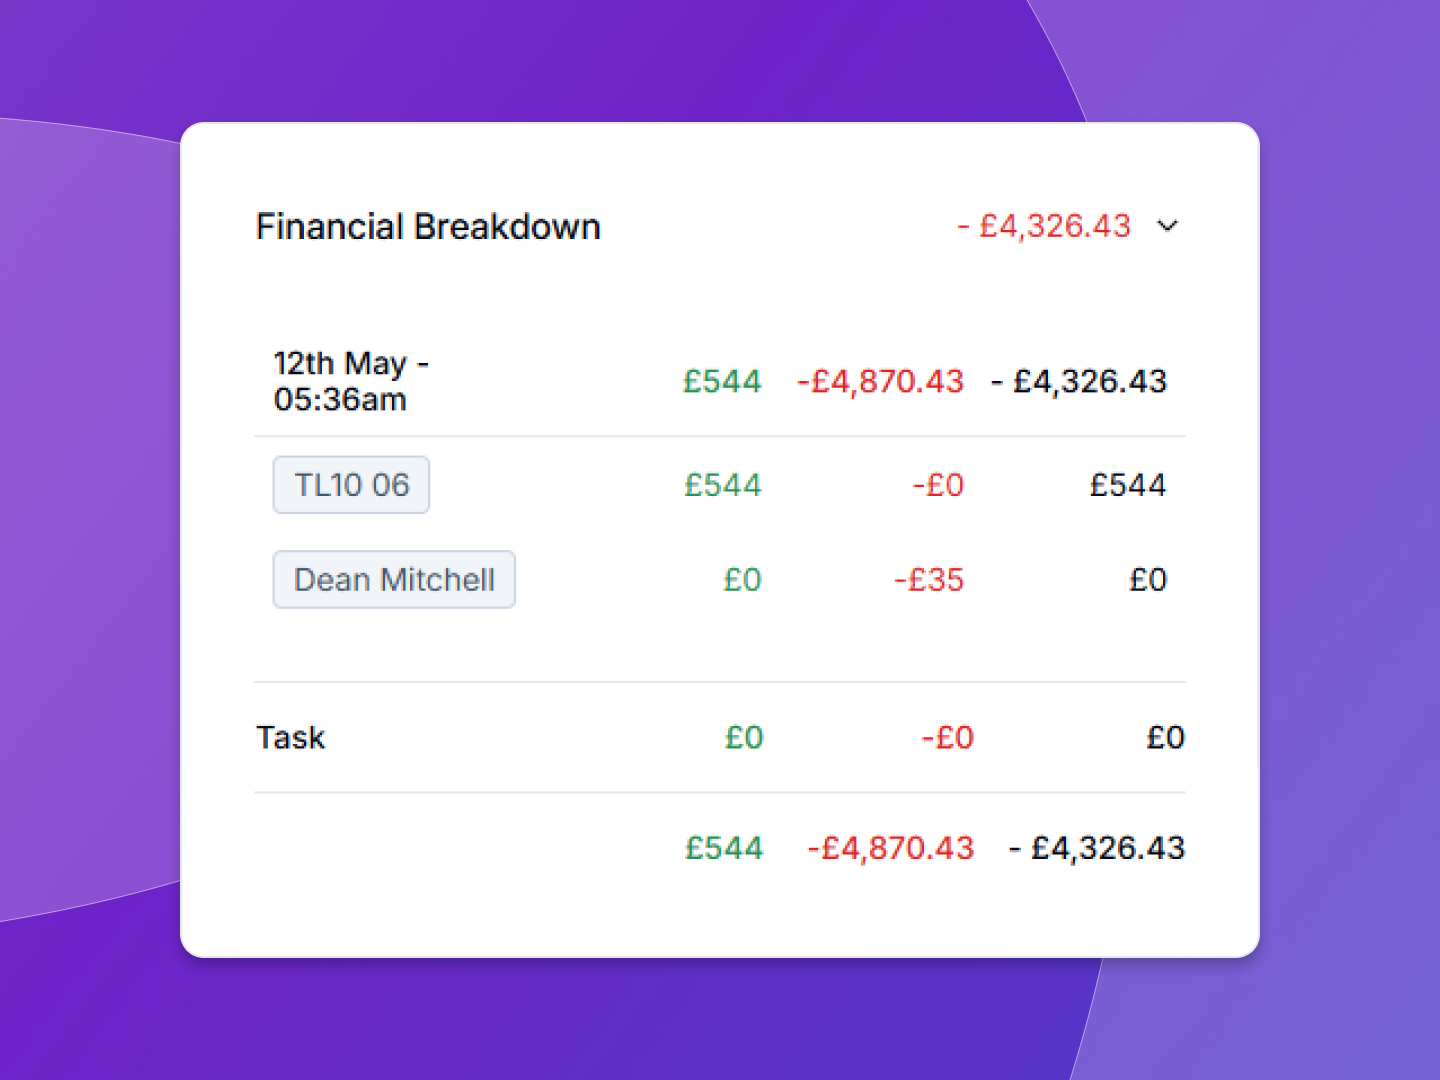The image size is (1440, 1080).
Task: Click red -£0 in the TL10 06 row
Action: 938,485
